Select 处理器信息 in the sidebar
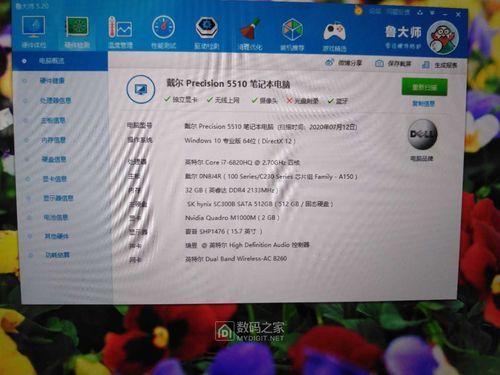Image resolution: width=500 pixels, height=375 pixels. 56,100
